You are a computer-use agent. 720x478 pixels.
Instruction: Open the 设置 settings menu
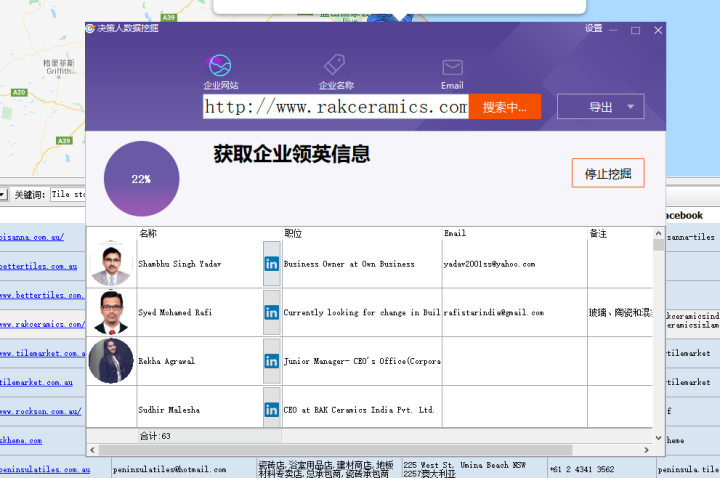click(593, 28)
